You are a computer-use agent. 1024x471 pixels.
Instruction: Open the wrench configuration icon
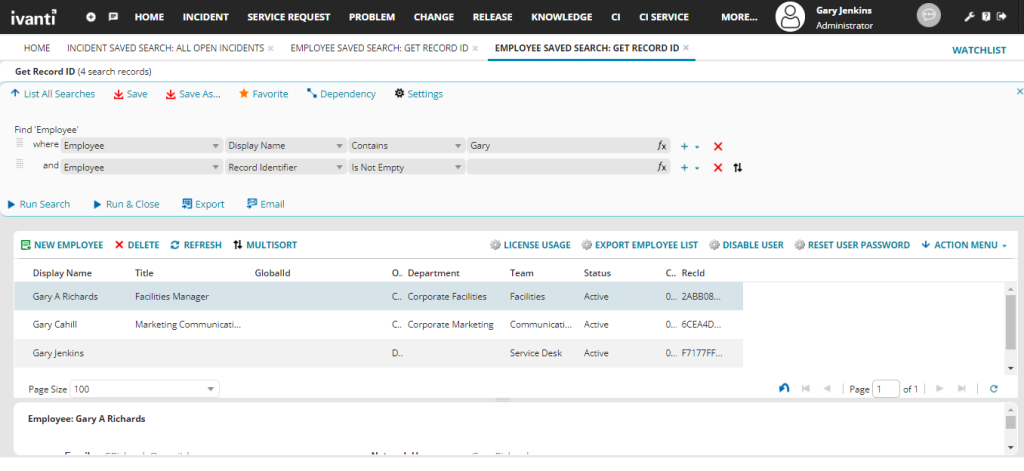tap(969, 17)
